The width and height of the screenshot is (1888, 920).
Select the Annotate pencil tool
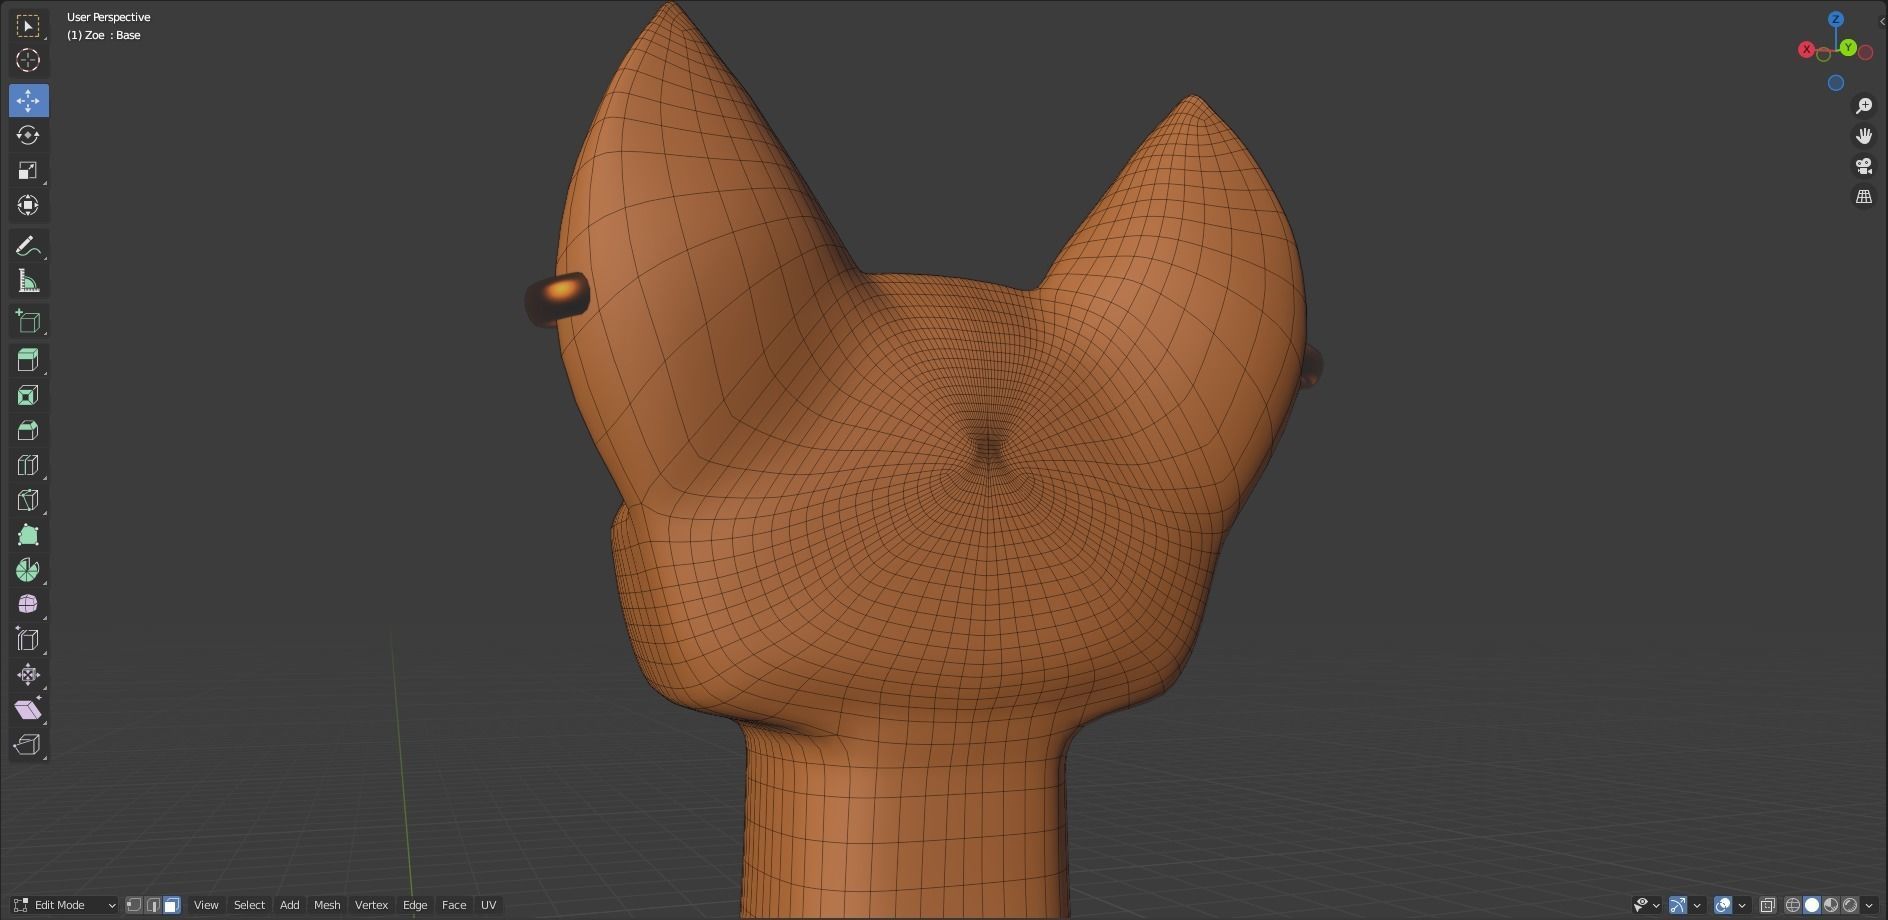tap(28, 246)
